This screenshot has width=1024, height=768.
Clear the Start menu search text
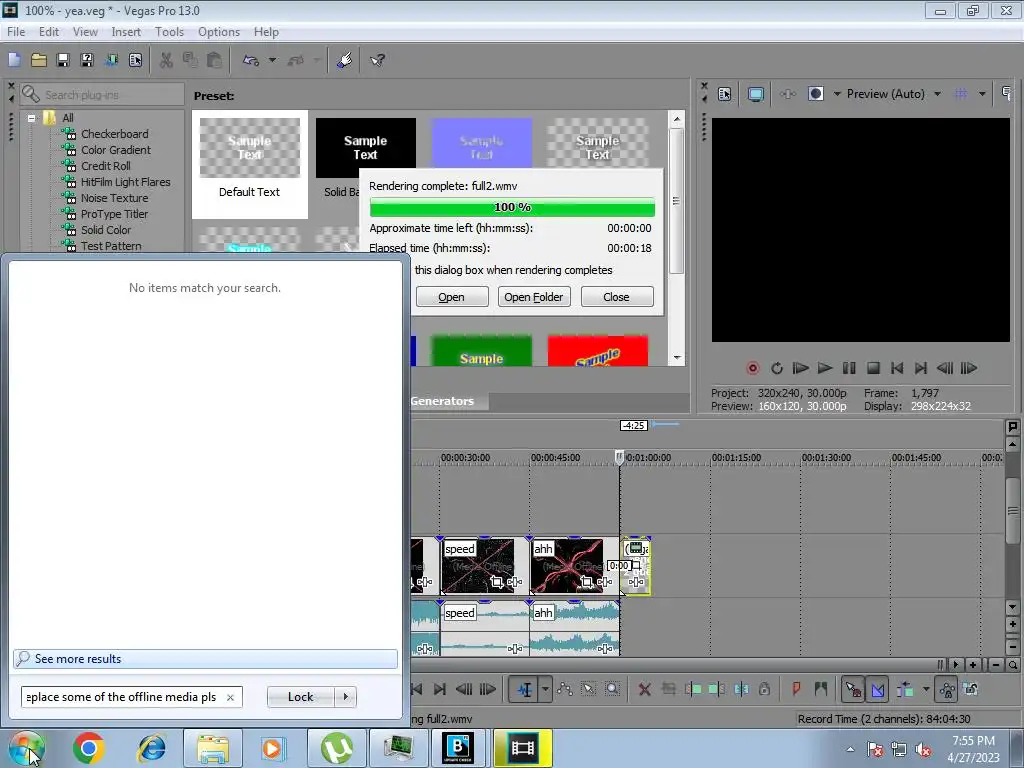click(230, 697)
